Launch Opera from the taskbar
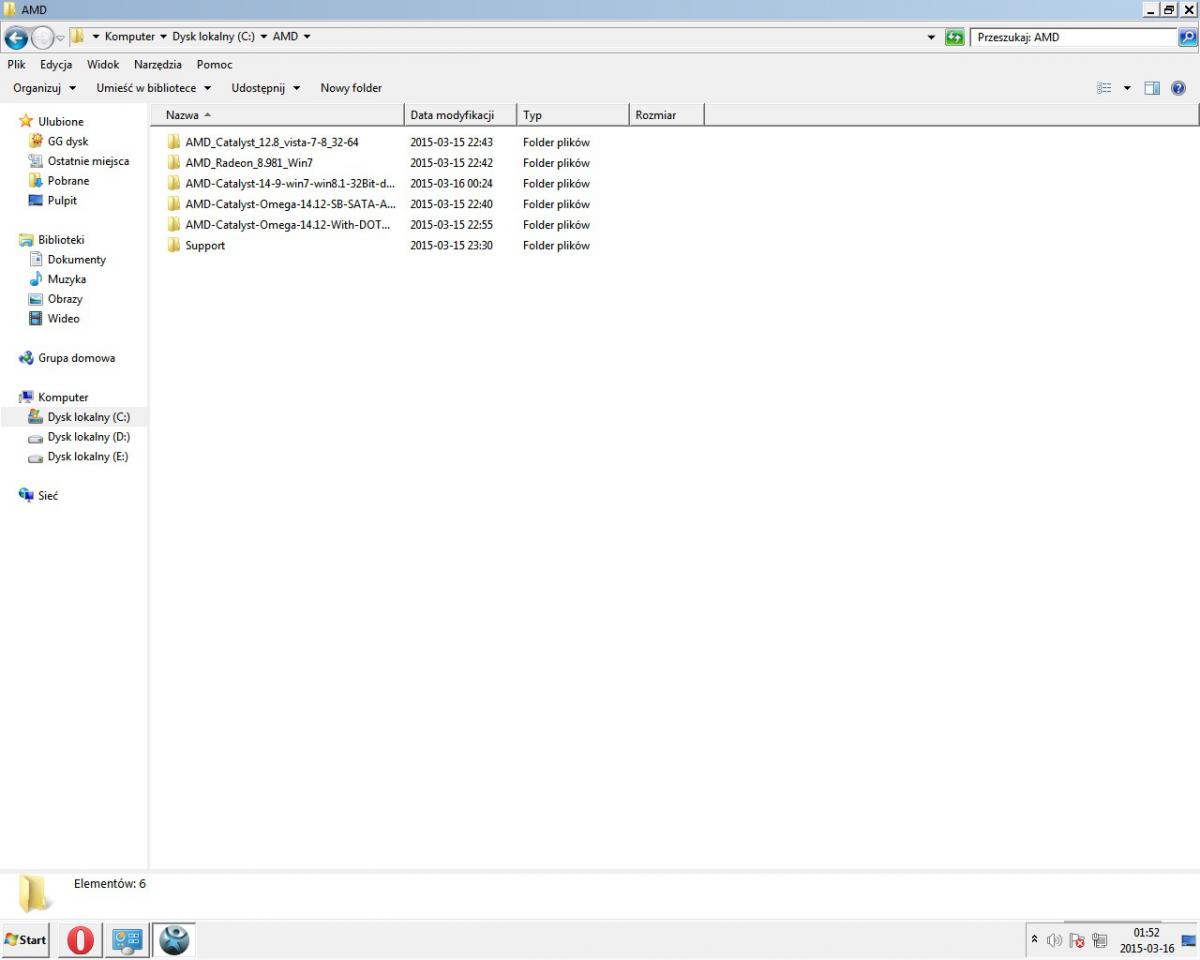 80,939
